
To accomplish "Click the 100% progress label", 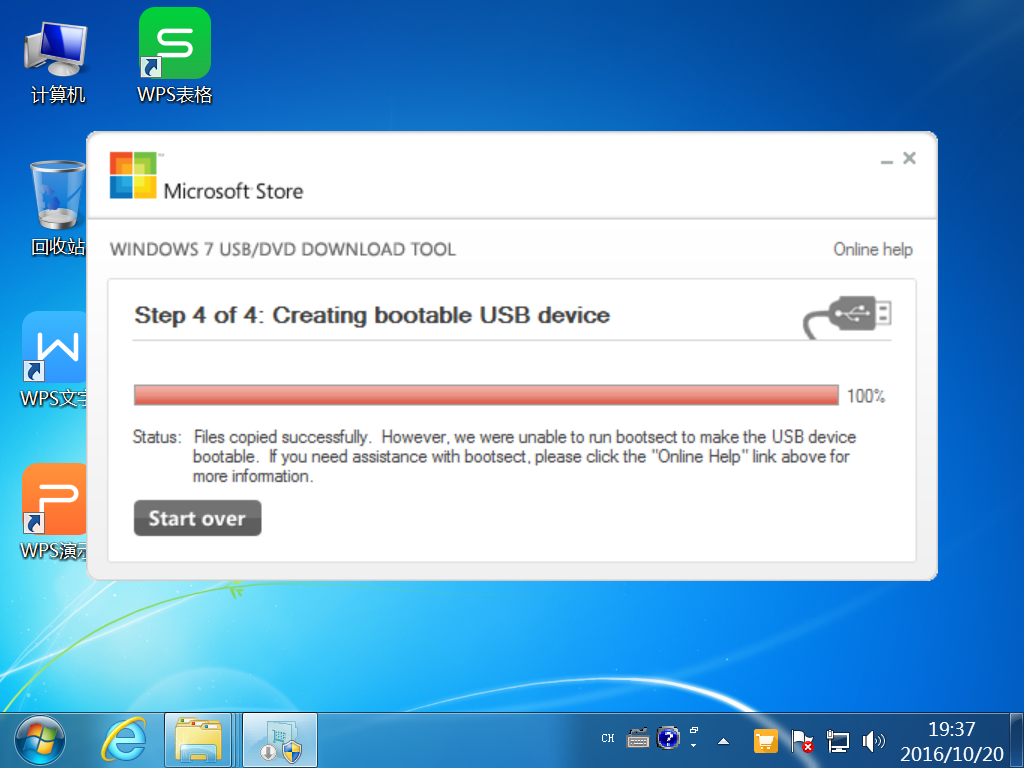I will point(866,396).
